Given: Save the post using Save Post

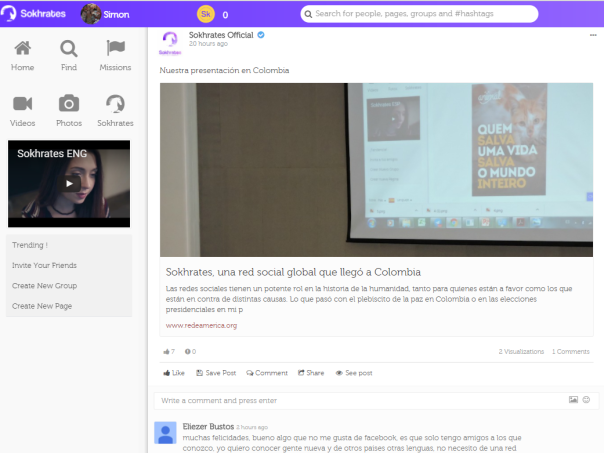Looking at the screenshot, I should point(215,373).
